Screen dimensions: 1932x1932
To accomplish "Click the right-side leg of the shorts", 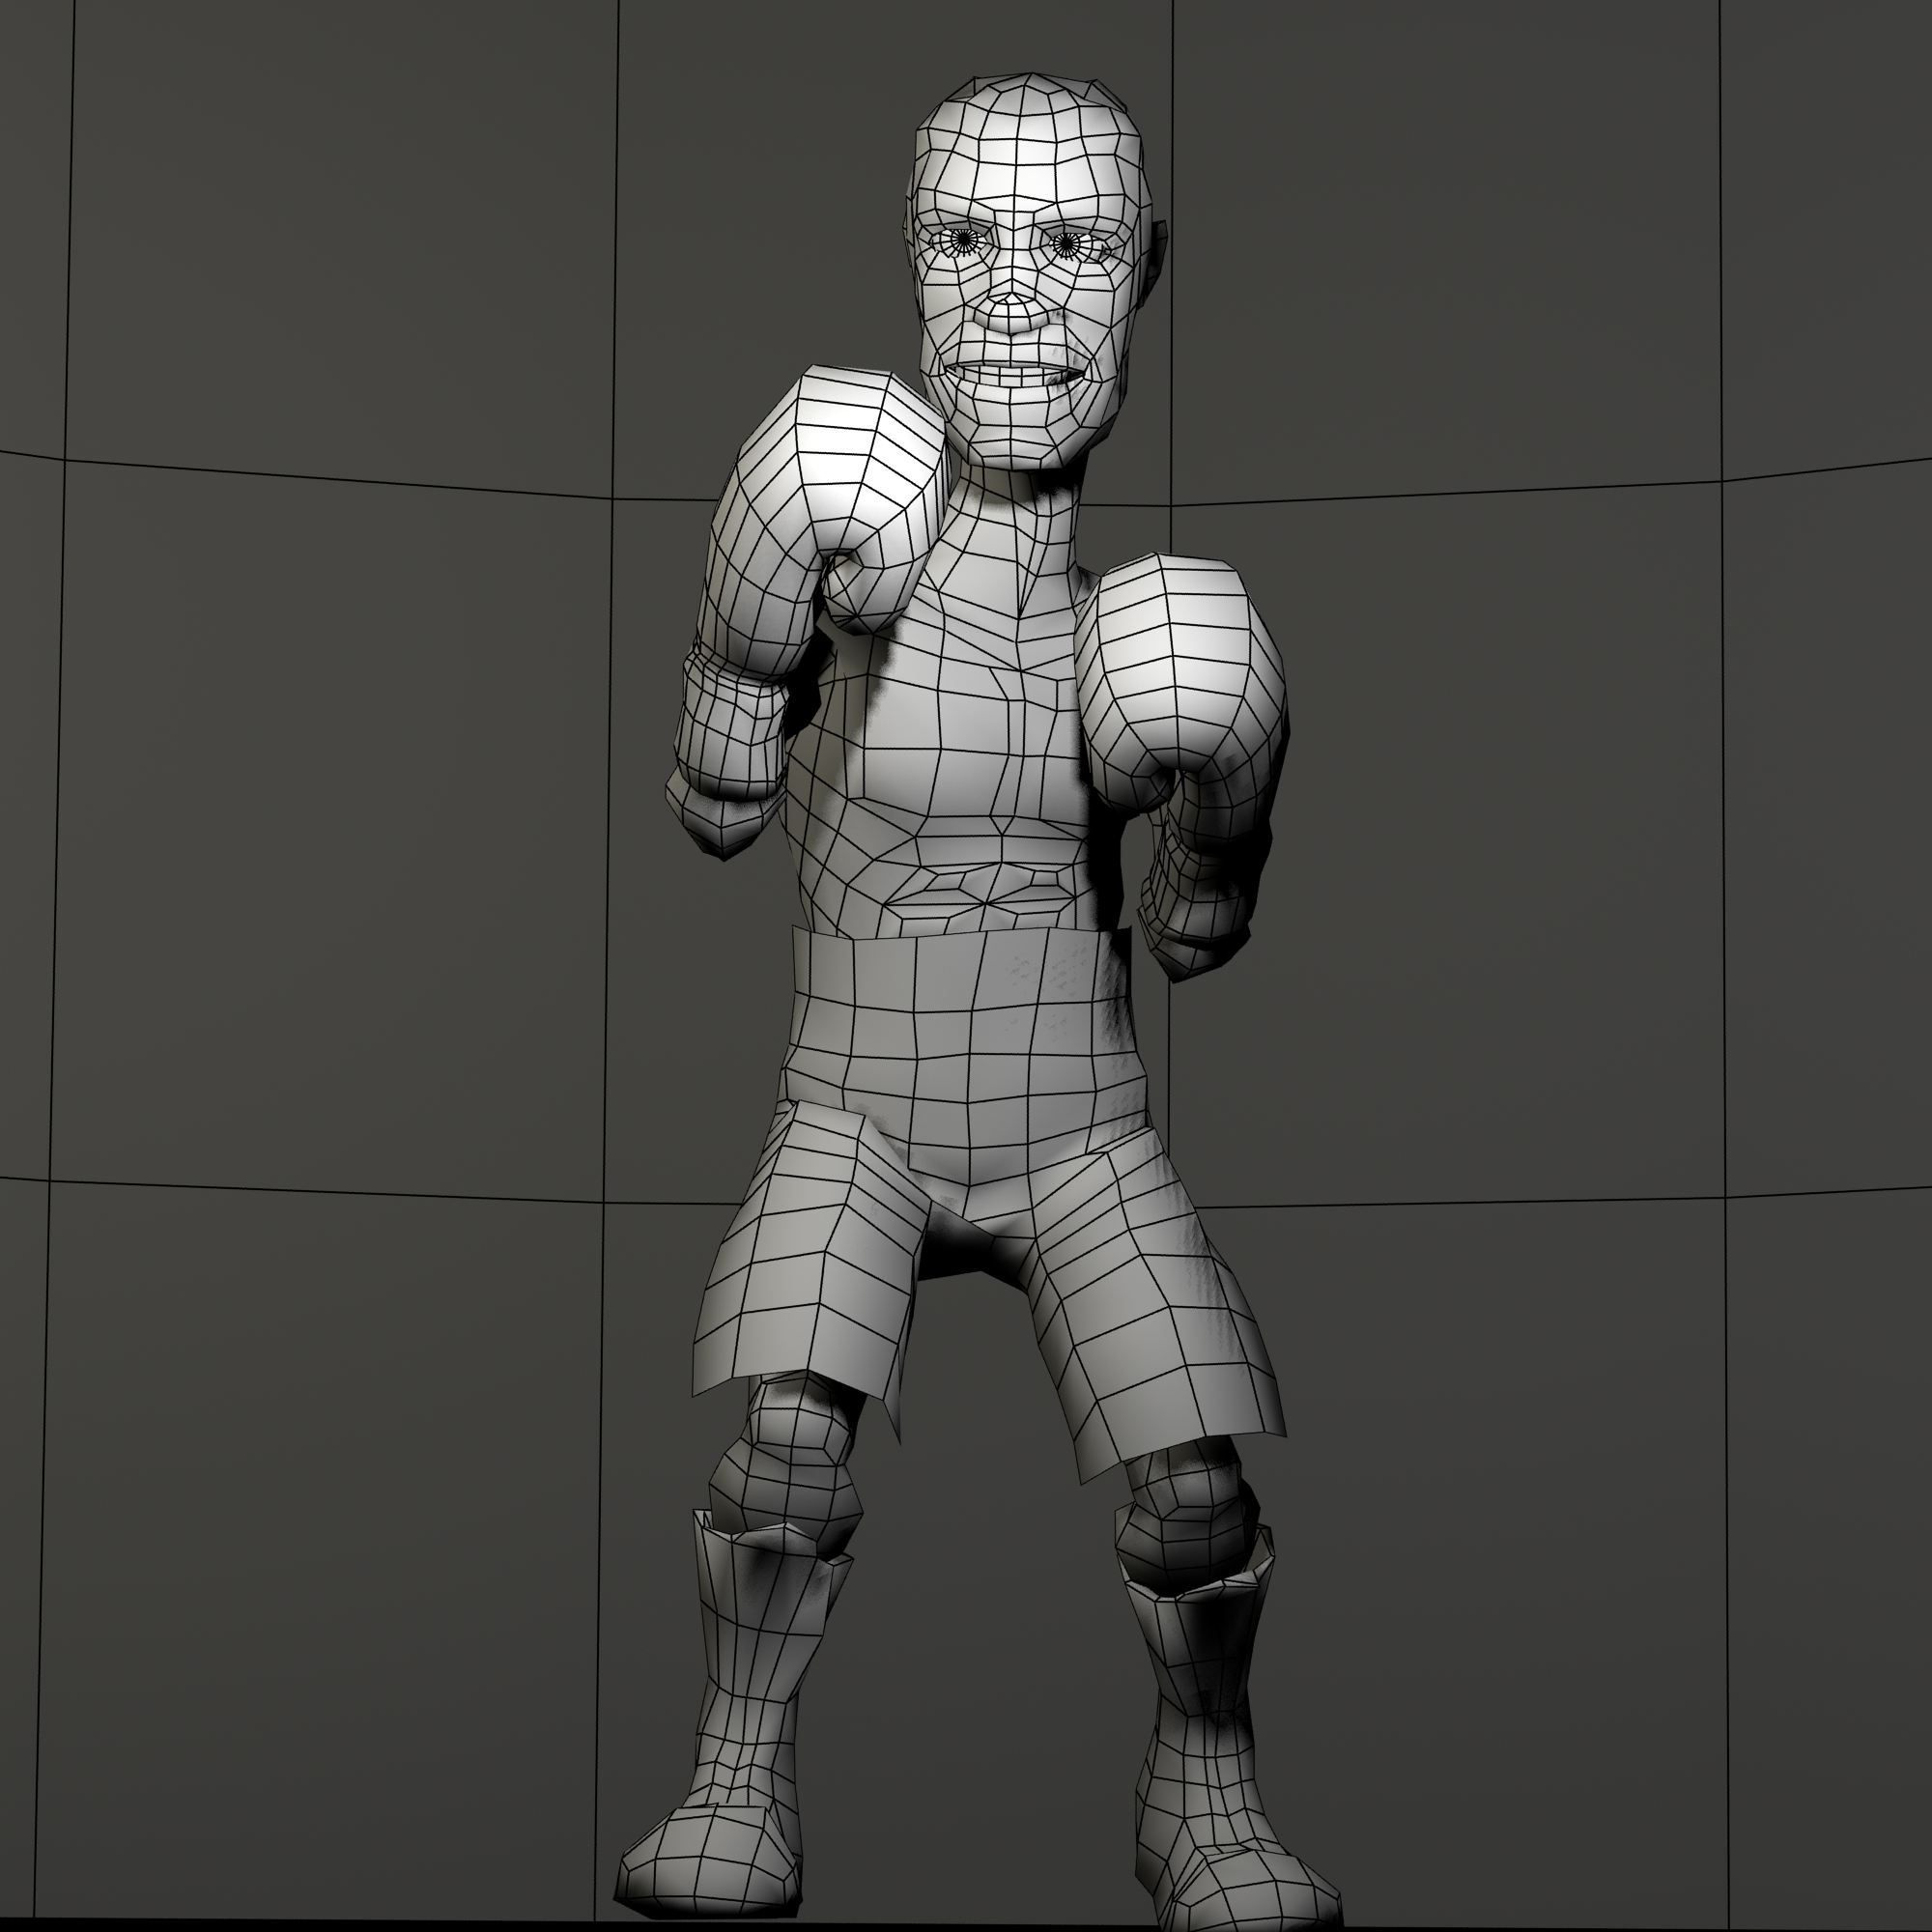I will (1150, 1320).
